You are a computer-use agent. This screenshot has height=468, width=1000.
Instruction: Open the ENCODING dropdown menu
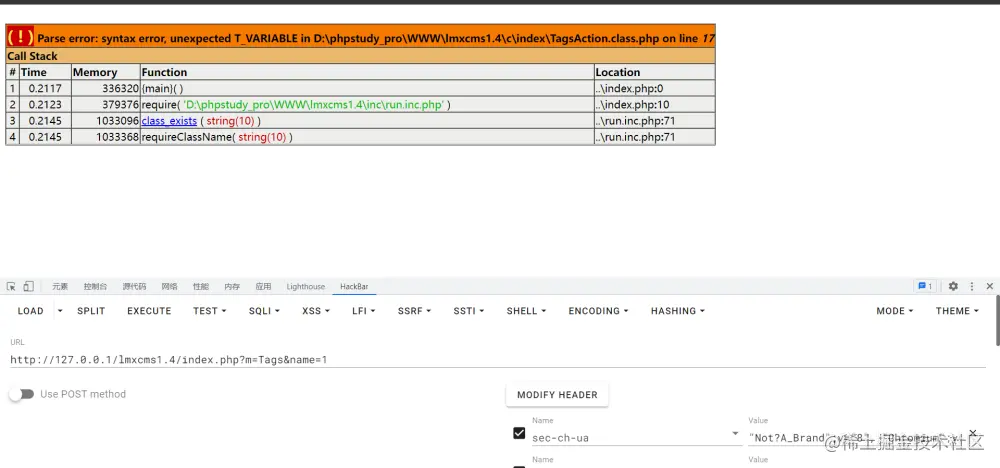tap(598, 311)
